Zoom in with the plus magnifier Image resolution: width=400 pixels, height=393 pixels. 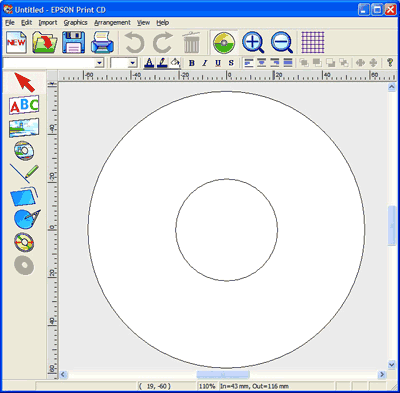pyautogui.click(x=253, y=42)
